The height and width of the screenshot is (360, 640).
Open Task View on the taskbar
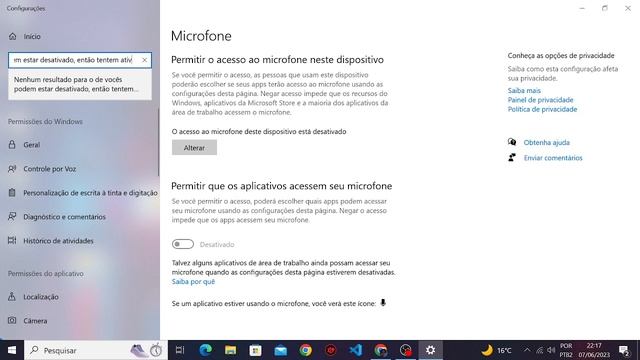coord(180,350)
